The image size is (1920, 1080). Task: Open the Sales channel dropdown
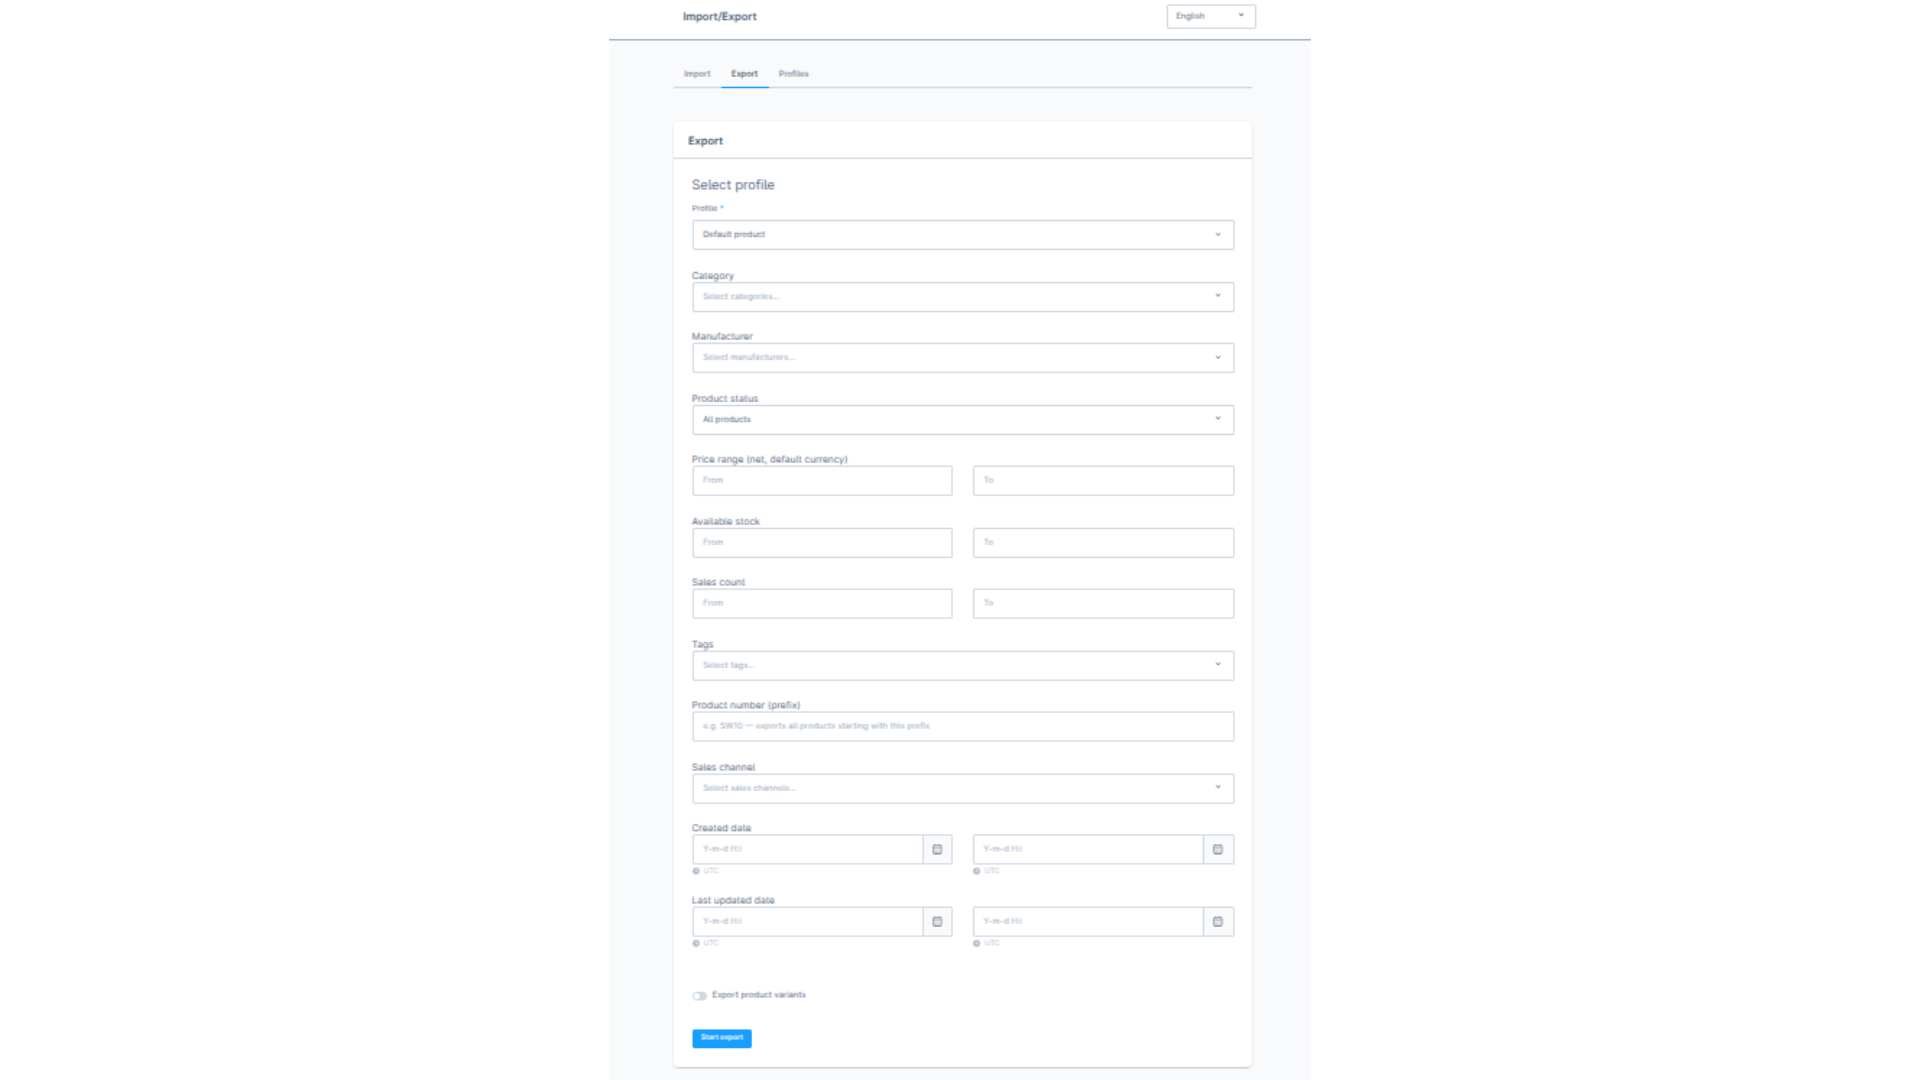[962, 788]
